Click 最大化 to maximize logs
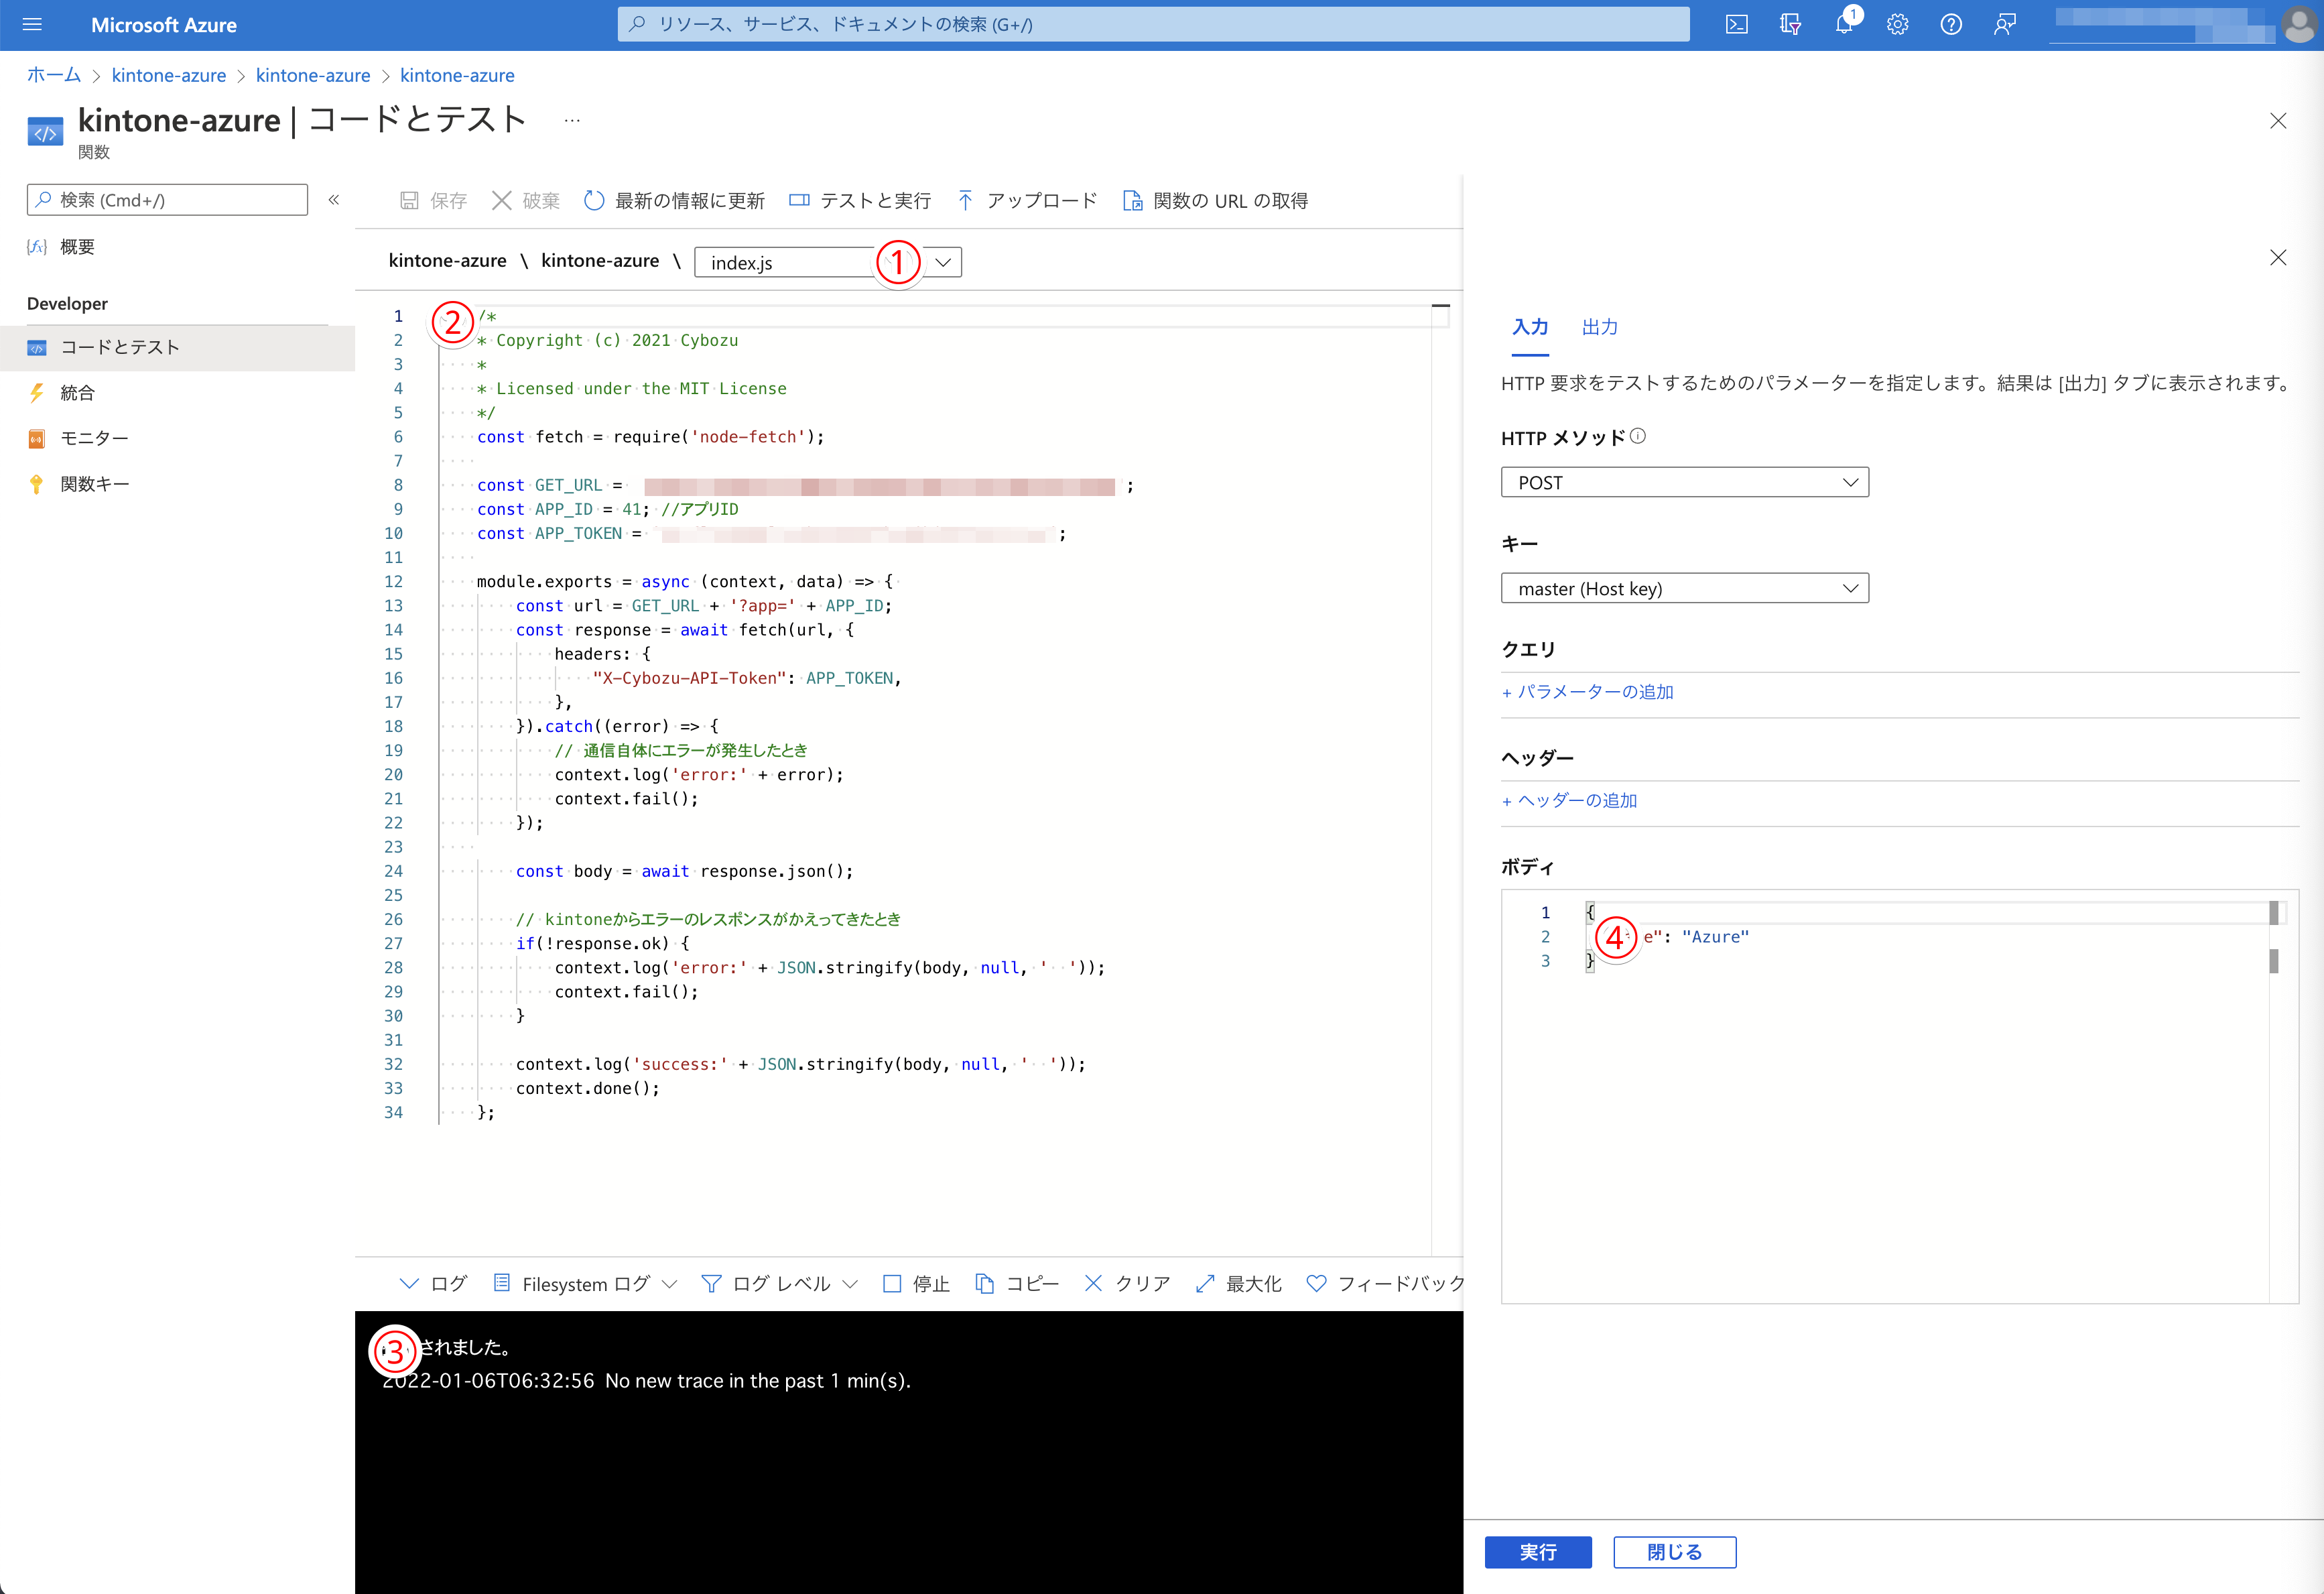 (x=1238, y=1283)
